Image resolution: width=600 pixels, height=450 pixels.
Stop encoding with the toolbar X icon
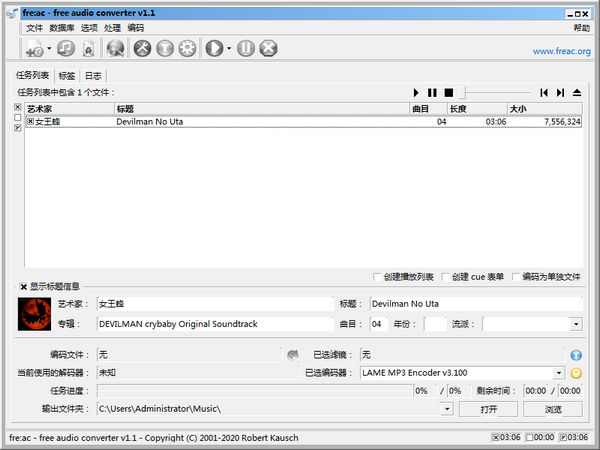(268, 48)
